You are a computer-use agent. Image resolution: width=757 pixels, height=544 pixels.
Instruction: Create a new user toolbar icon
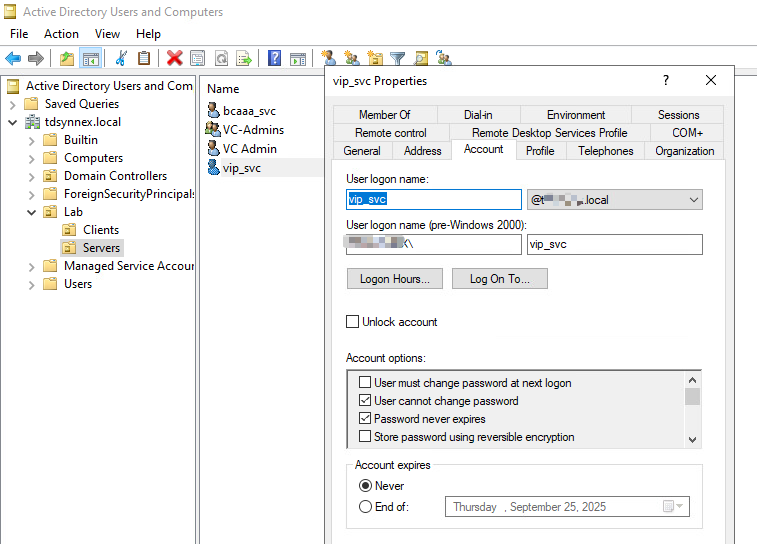pos(328,58)
